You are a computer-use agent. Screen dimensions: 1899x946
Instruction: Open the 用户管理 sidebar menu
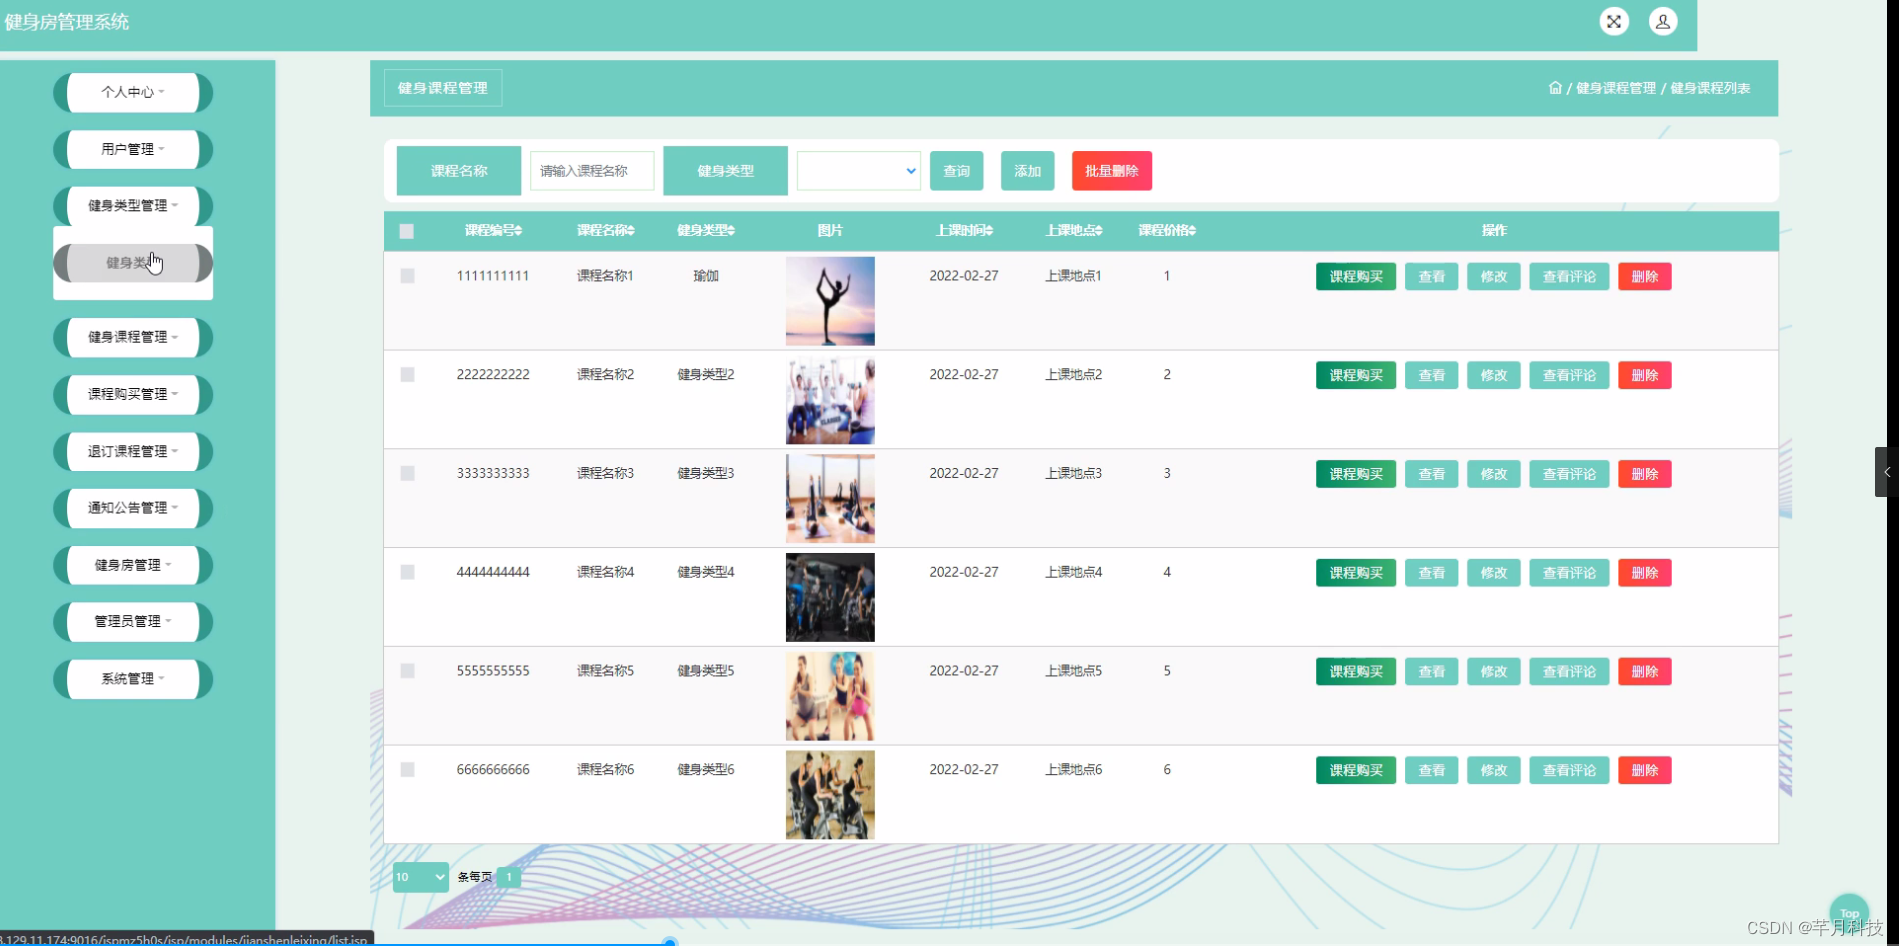click(x=132, y=149)
